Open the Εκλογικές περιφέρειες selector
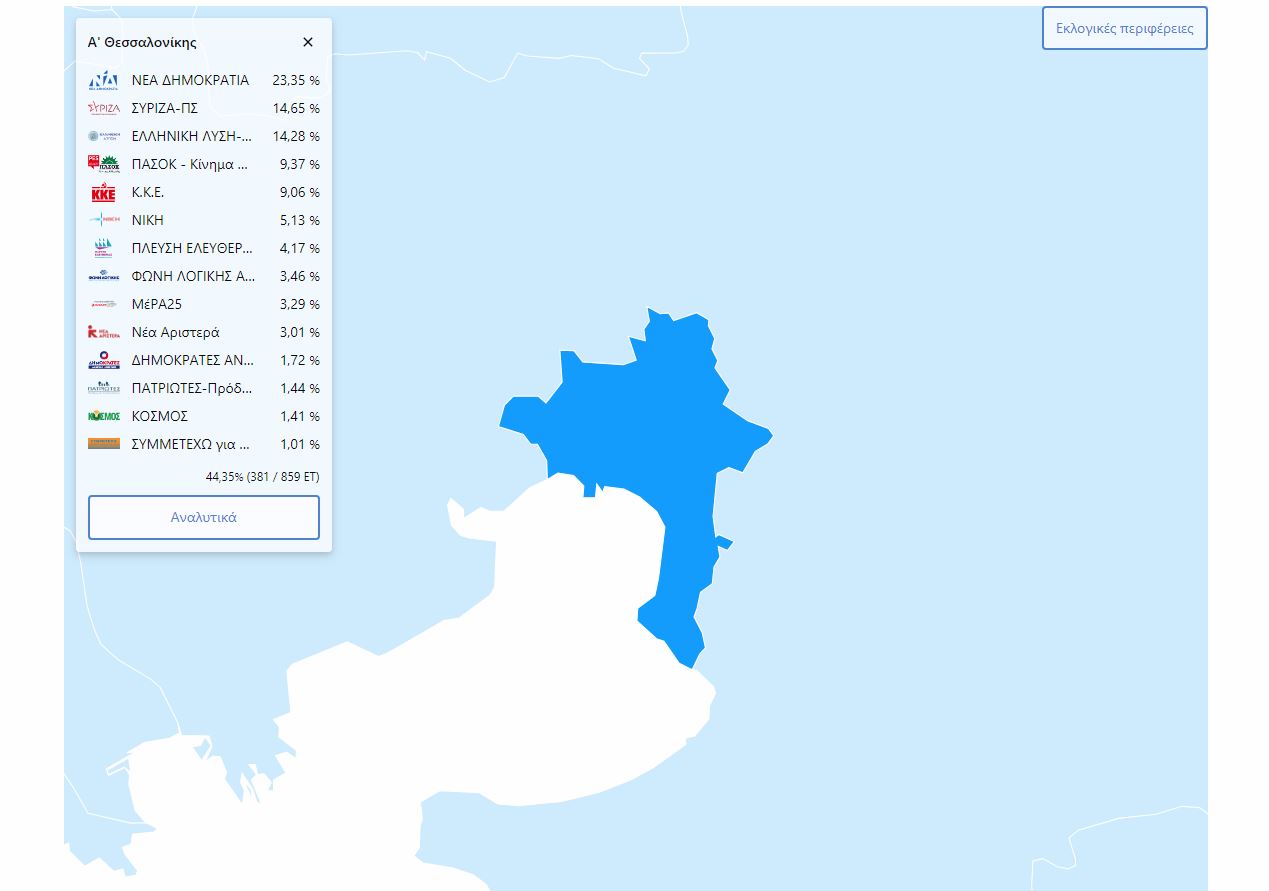Image resolution: width=1269 pixels, height=891 pixels. click(x=1124, y=28)
